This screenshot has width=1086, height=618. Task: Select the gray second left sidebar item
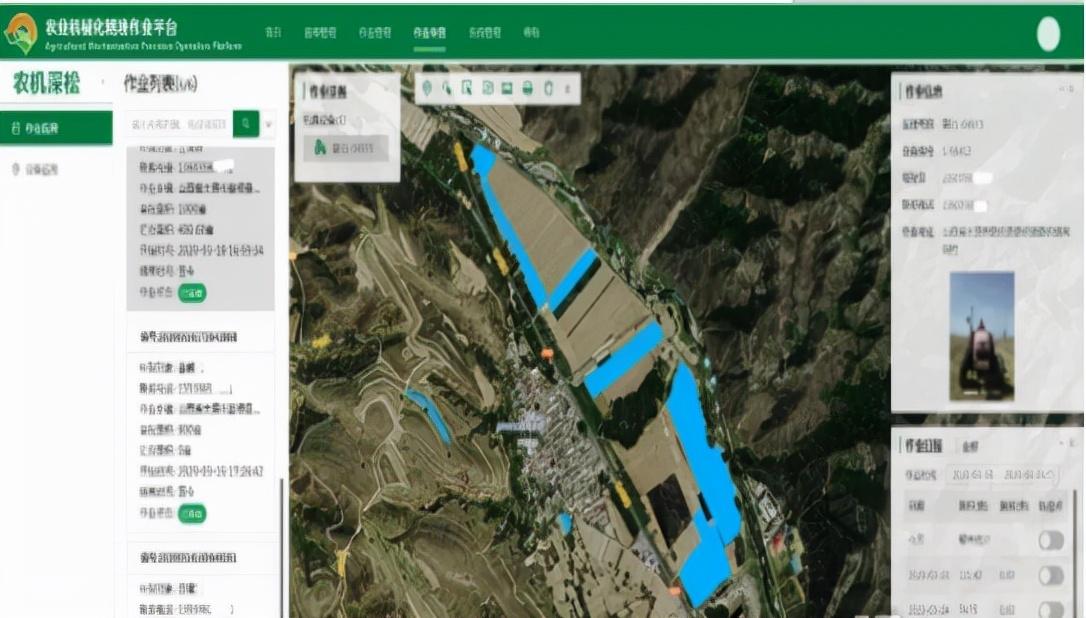tap(56, 169)
